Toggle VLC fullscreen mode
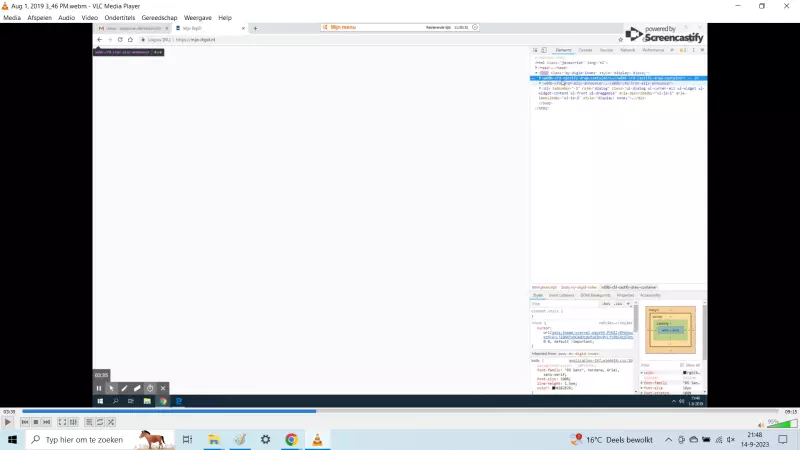This screenshot has width=800, height=450. pyautogui.click(x=63, y=423)
